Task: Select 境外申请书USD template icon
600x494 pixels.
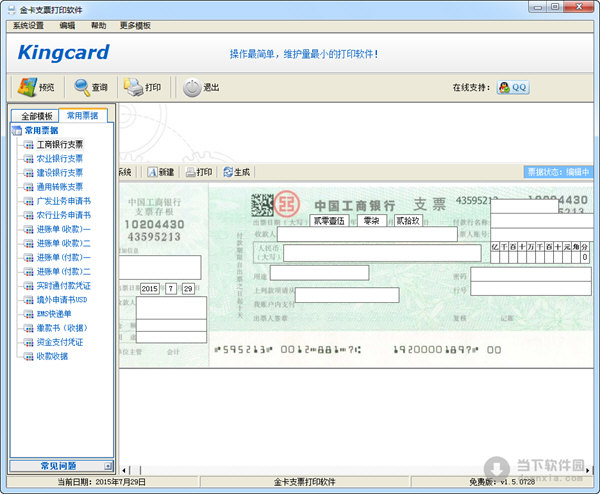Action: pyautogui.click(x=28, y=300)
